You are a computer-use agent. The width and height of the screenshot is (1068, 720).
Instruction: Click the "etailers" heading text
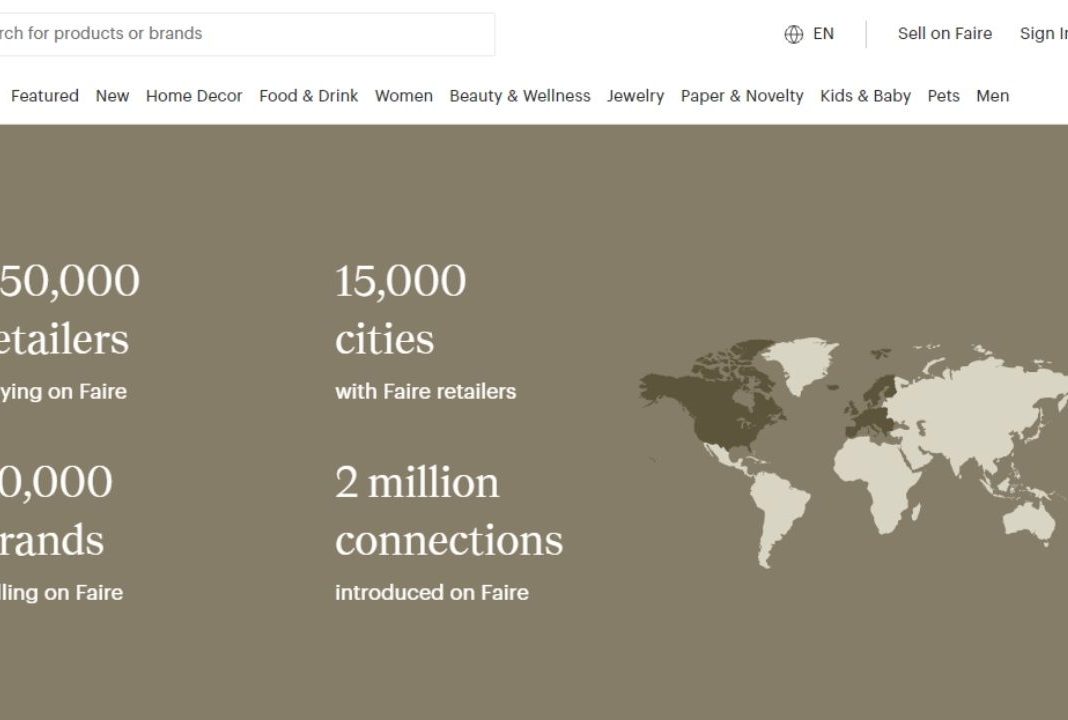[x=64, y=339]
